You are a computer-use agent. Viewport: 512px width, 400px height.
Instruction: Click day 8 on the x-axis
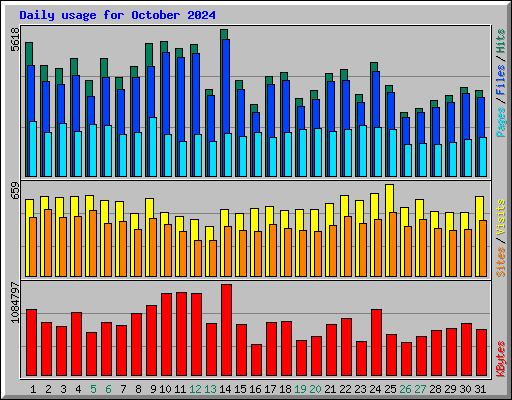coord(138,389)
